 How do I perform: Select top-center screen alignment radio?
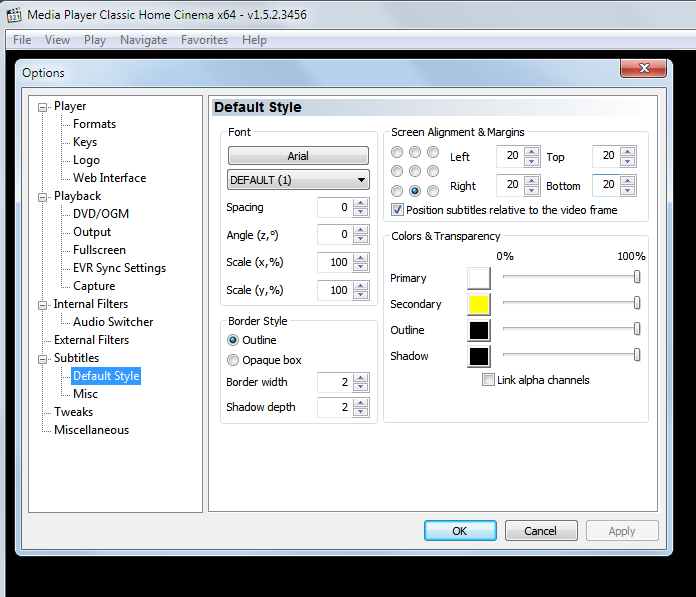point(415,152)
